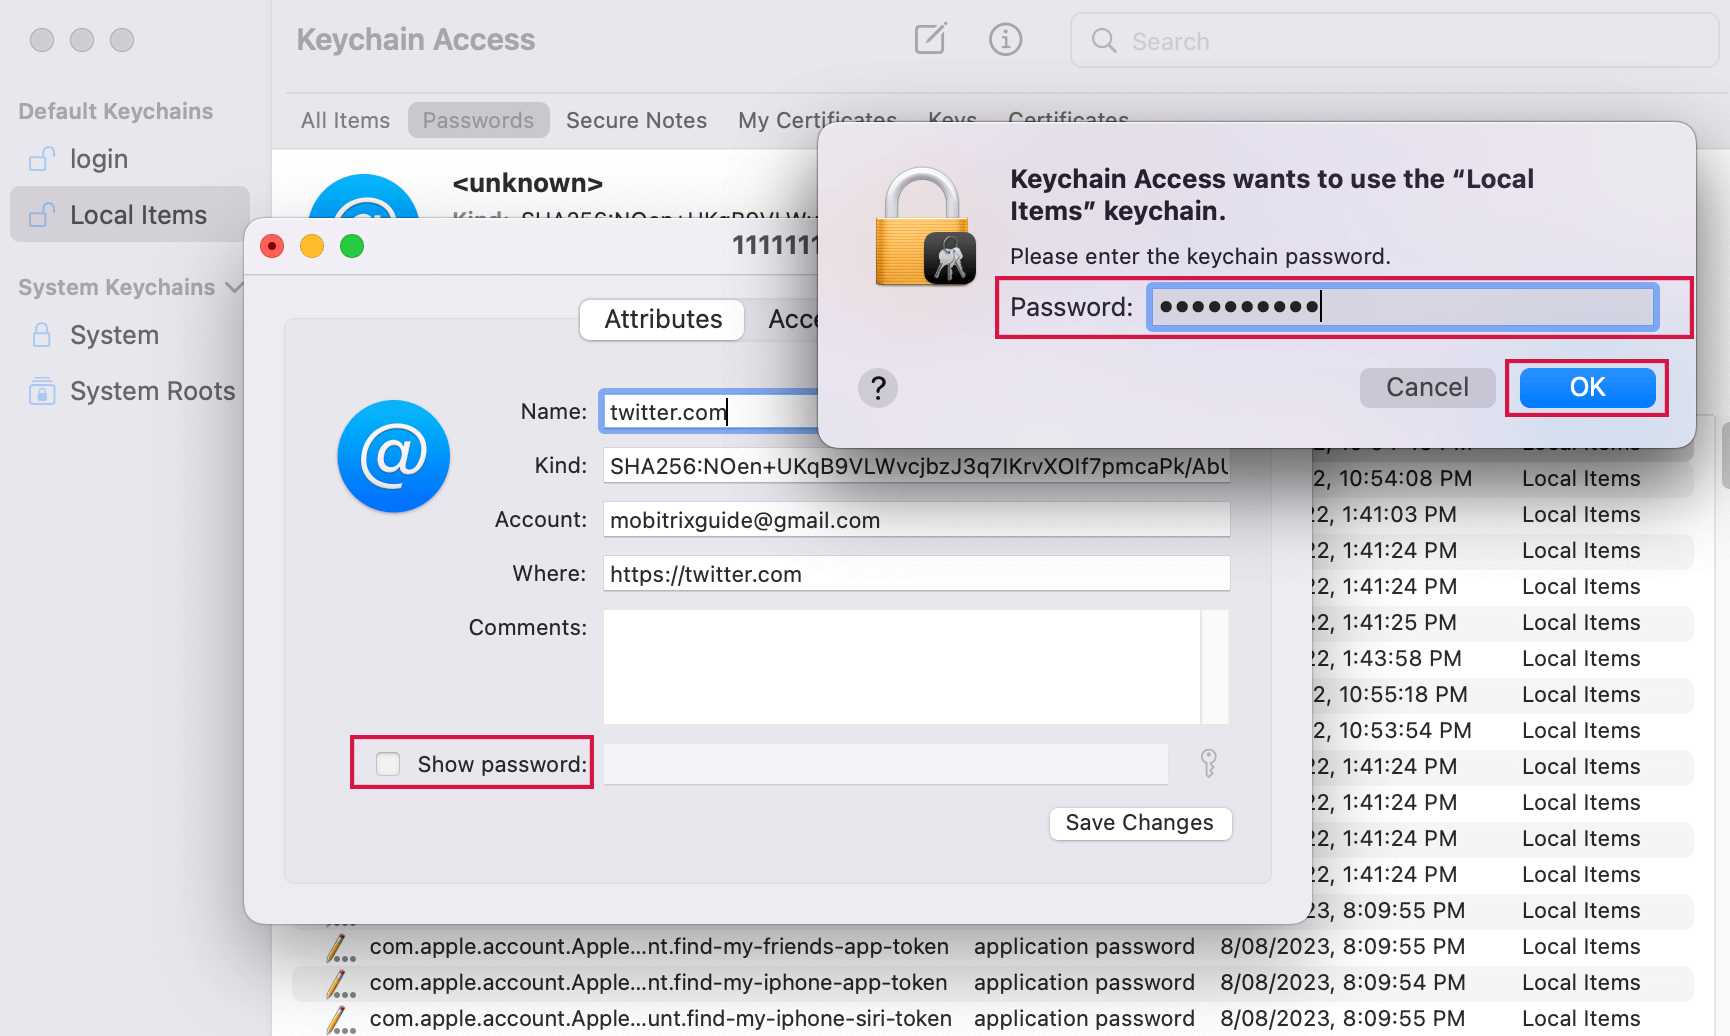Image resolution: width=1730 pixels, height=1036 pixels.
Task: Focus the keychain Password field
Action: [1402, 306]
